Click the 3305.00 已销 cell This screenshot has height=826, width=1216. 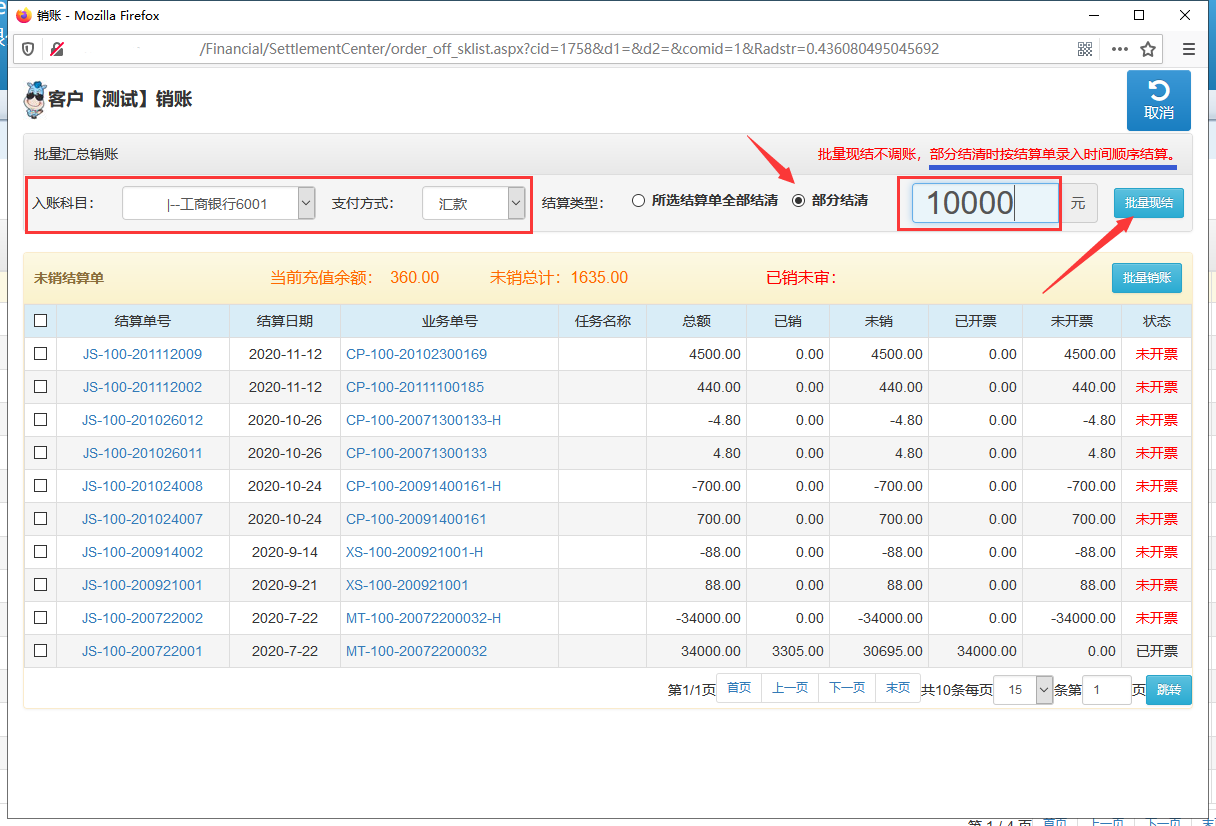[788, 651]
